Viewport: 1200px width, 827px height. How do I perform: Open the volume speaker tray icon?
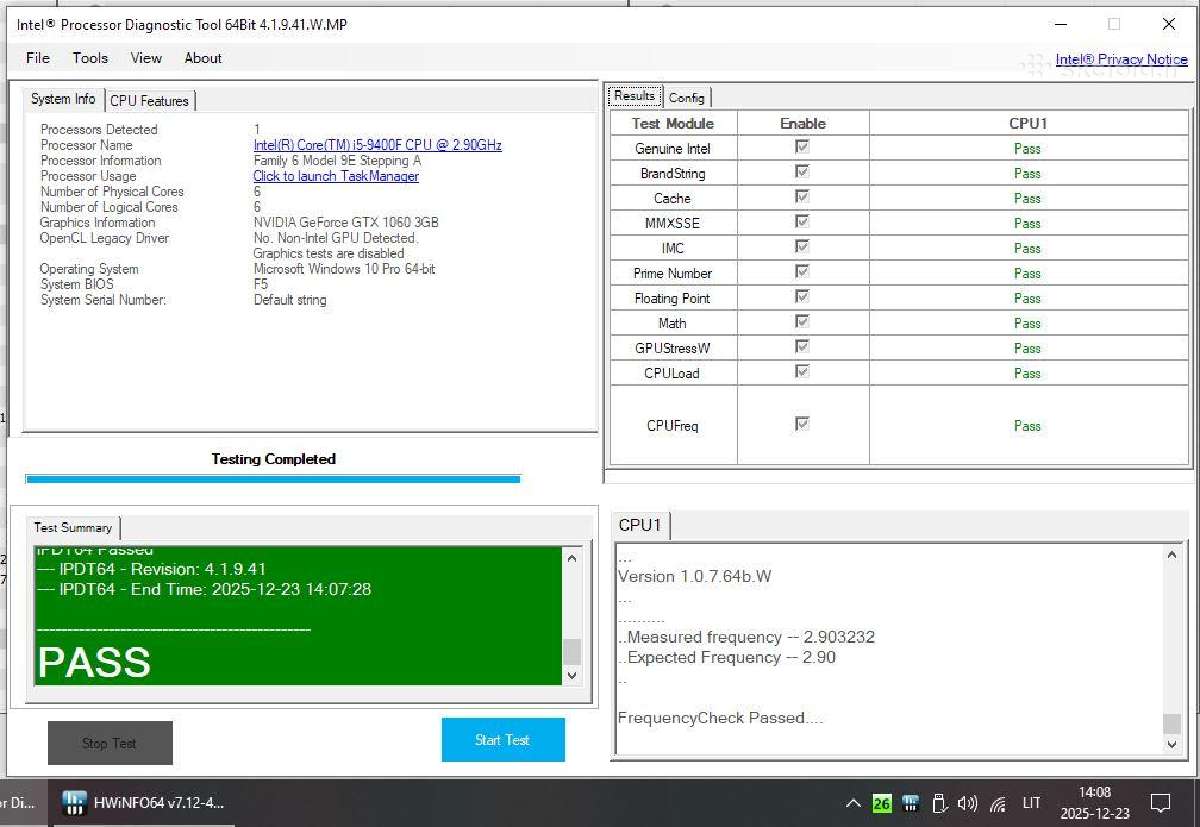click(967, 803)
